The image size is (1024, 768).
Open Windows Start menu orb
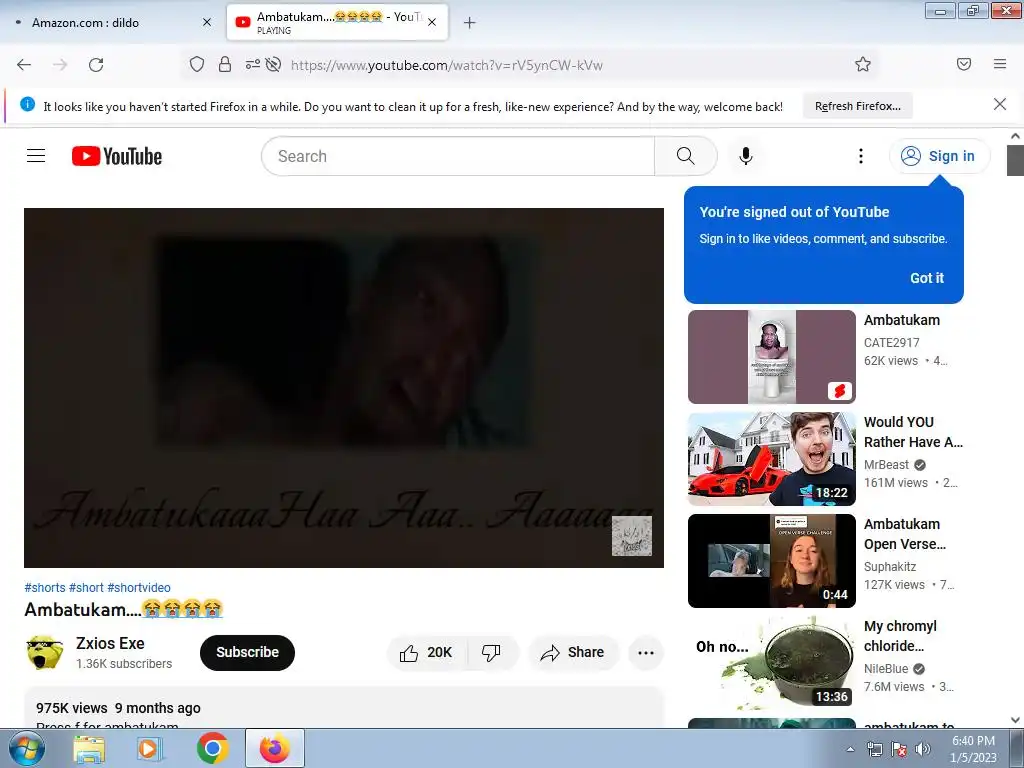(25, 748)
